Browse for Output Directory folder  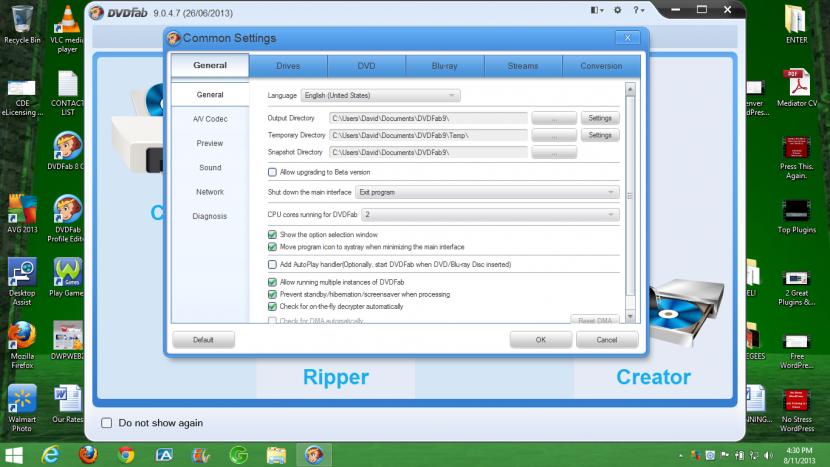554,118
